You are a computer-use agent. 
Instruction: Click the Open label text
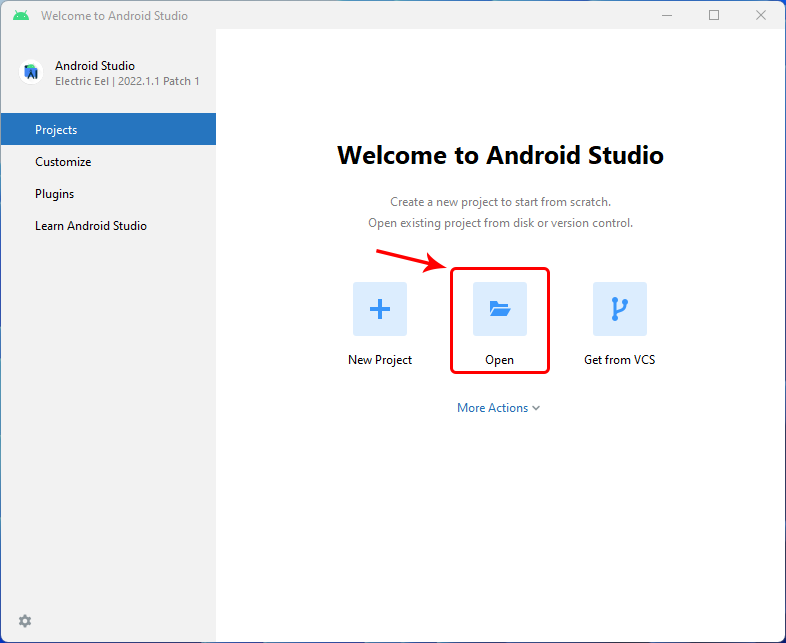(499, 360)
